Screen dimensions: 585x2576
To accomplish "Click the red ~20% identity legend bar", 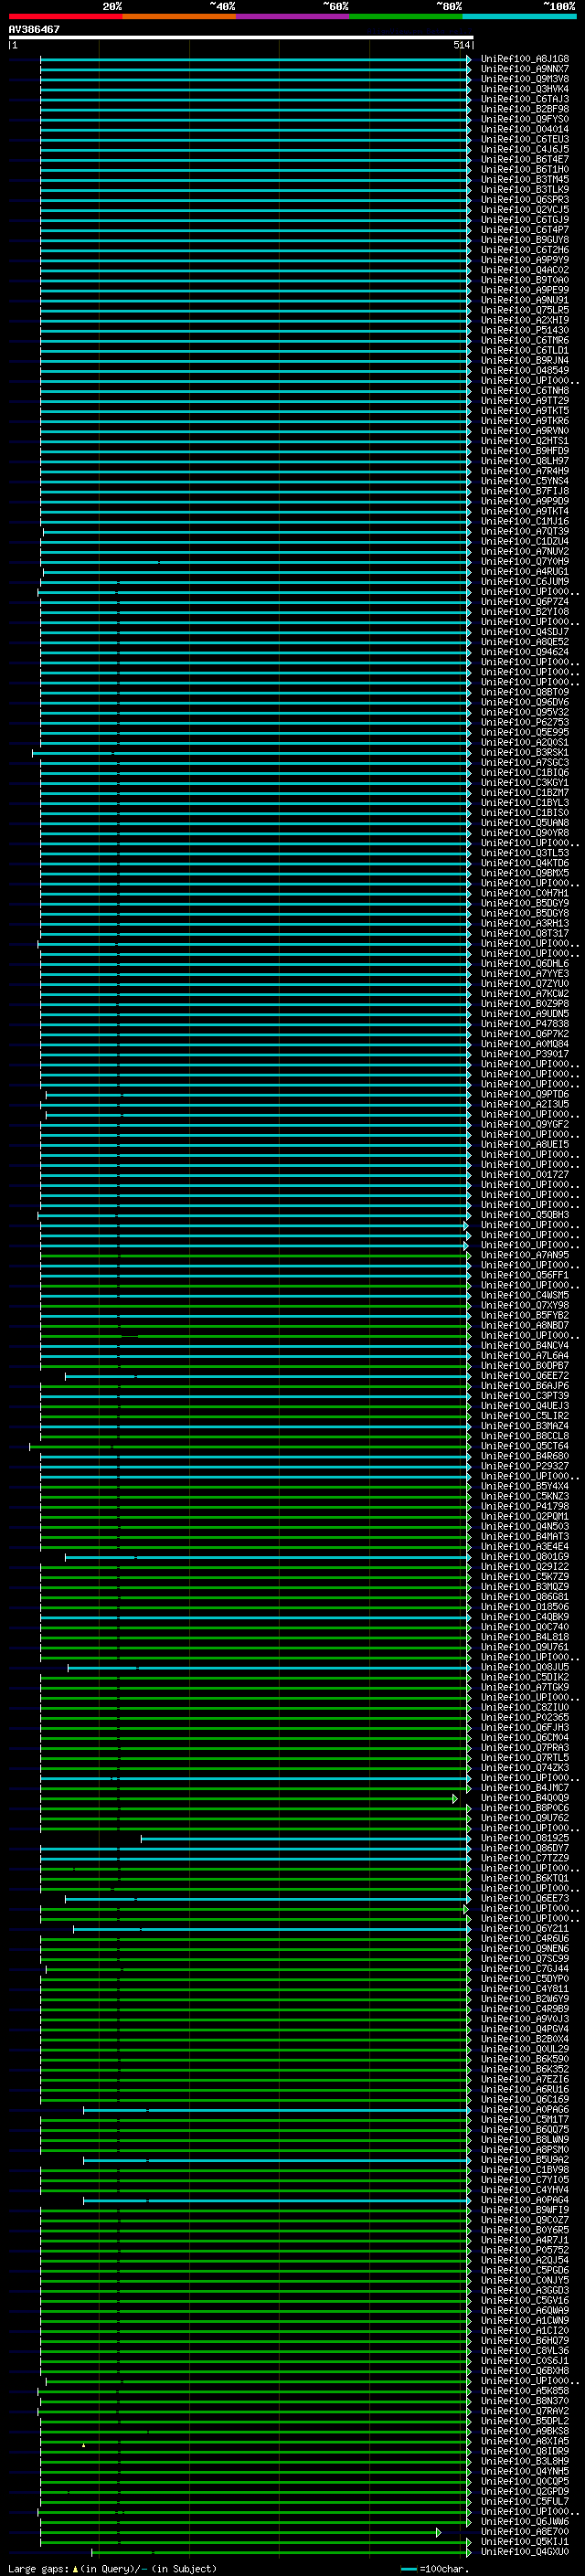I will point(65,17).
